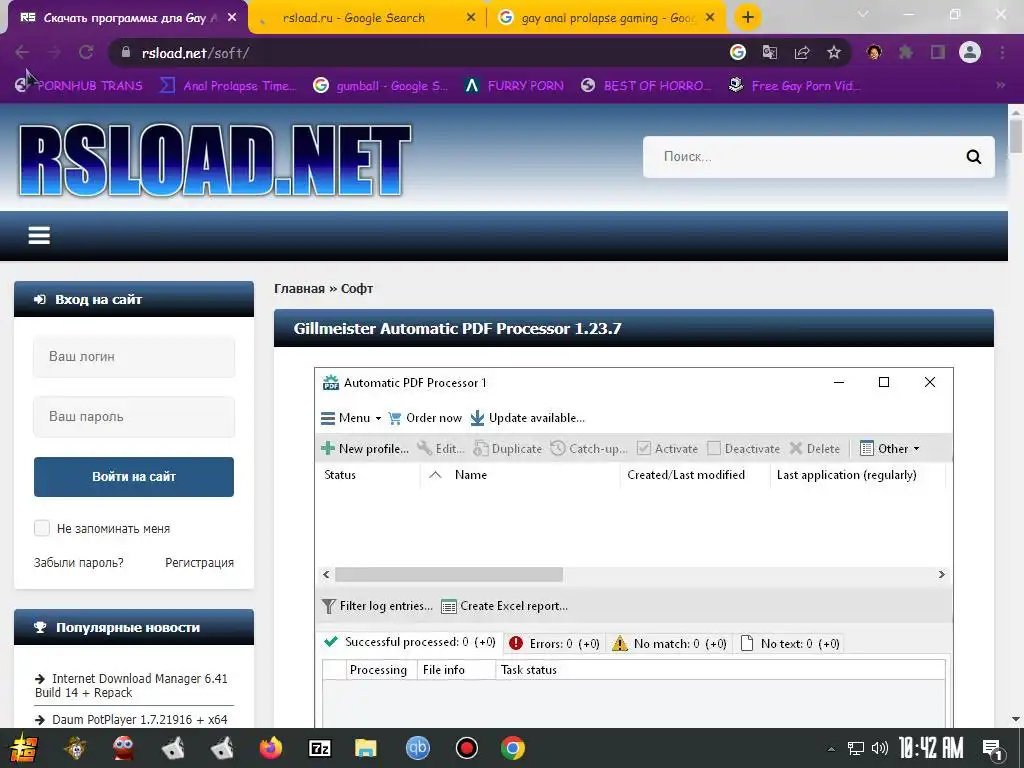
Task: Open Internet Download Manager 6.41 news link
Action: [131, 685]
